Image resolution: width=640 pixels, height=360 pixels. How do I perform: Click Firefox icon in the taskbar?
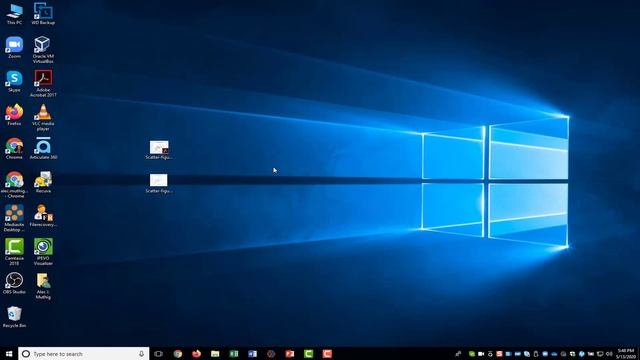196,353
